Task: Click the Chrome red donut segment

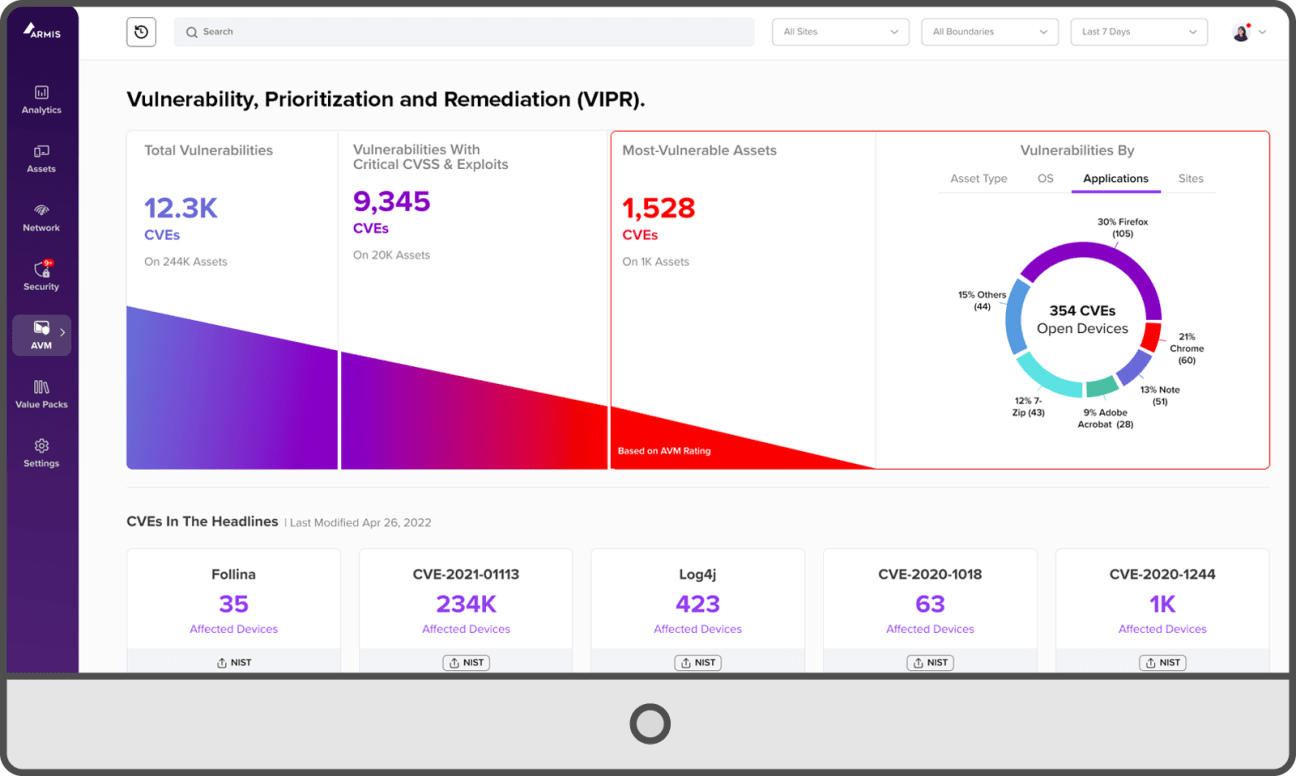Action: (x=1150, y=337)
